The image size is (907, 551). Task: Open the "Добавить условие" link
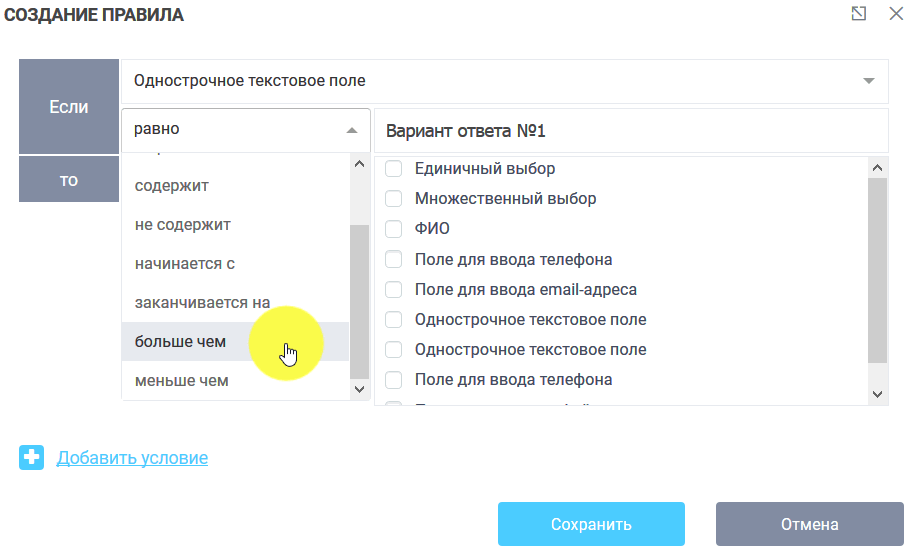132,458
